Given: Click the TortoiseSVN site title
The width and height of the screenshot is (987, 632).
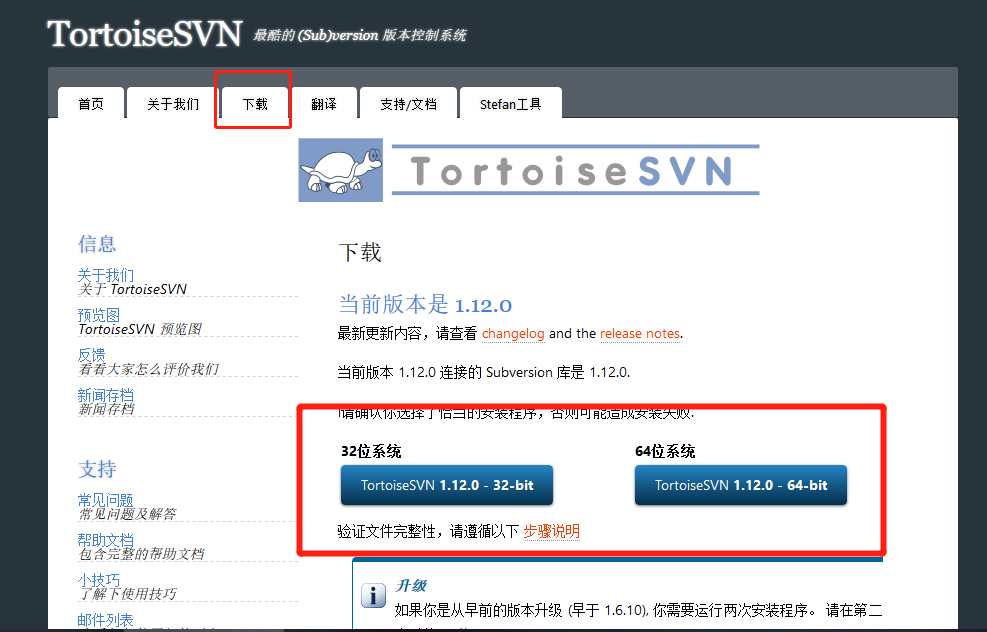Looking at the screenshot, I should 144,33.
